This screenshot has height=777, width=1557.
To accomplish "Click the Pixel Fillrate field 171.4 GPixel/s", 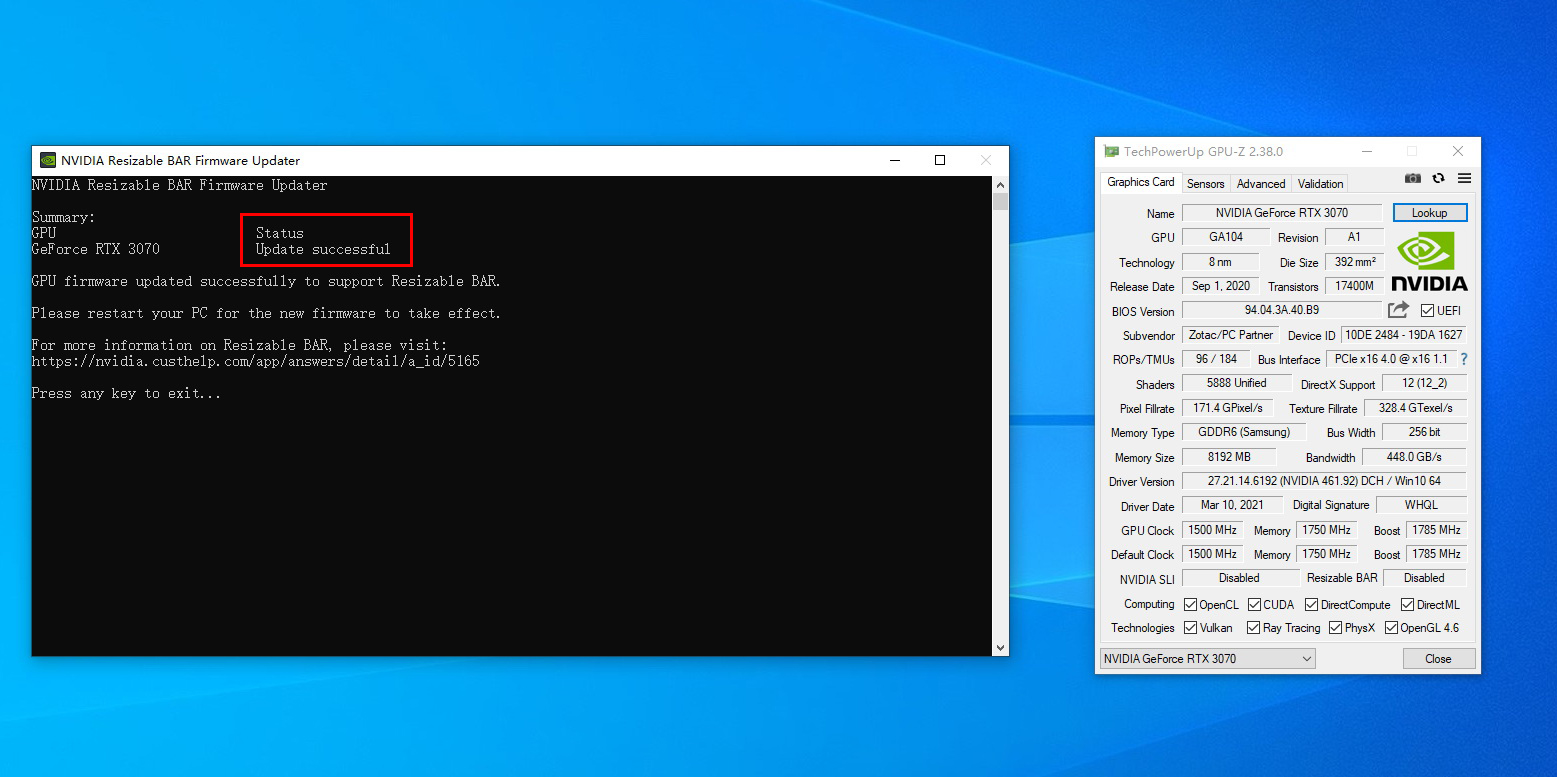I will point(1228,408).
